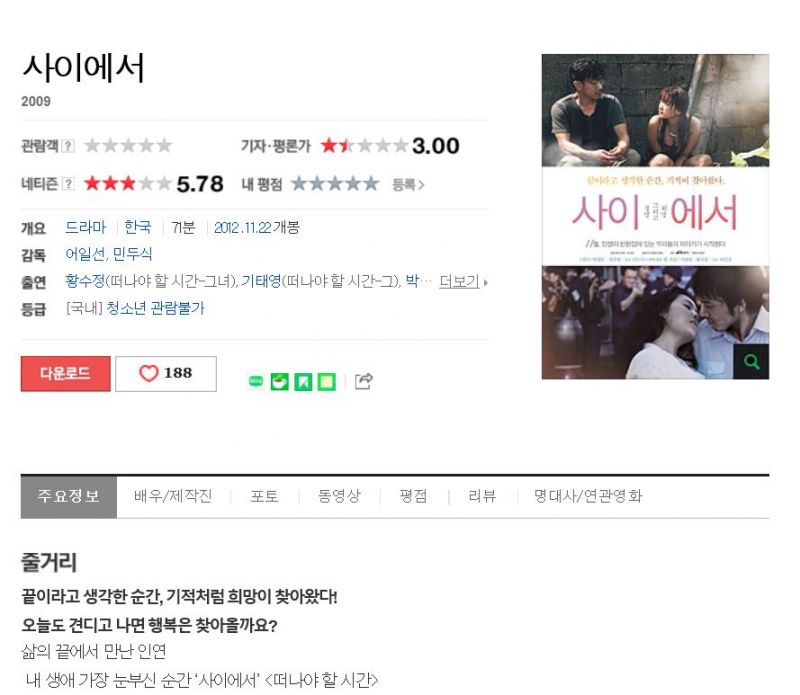
Task: Click the 사이에서 movie poster
Action: (x=655, y=216)
